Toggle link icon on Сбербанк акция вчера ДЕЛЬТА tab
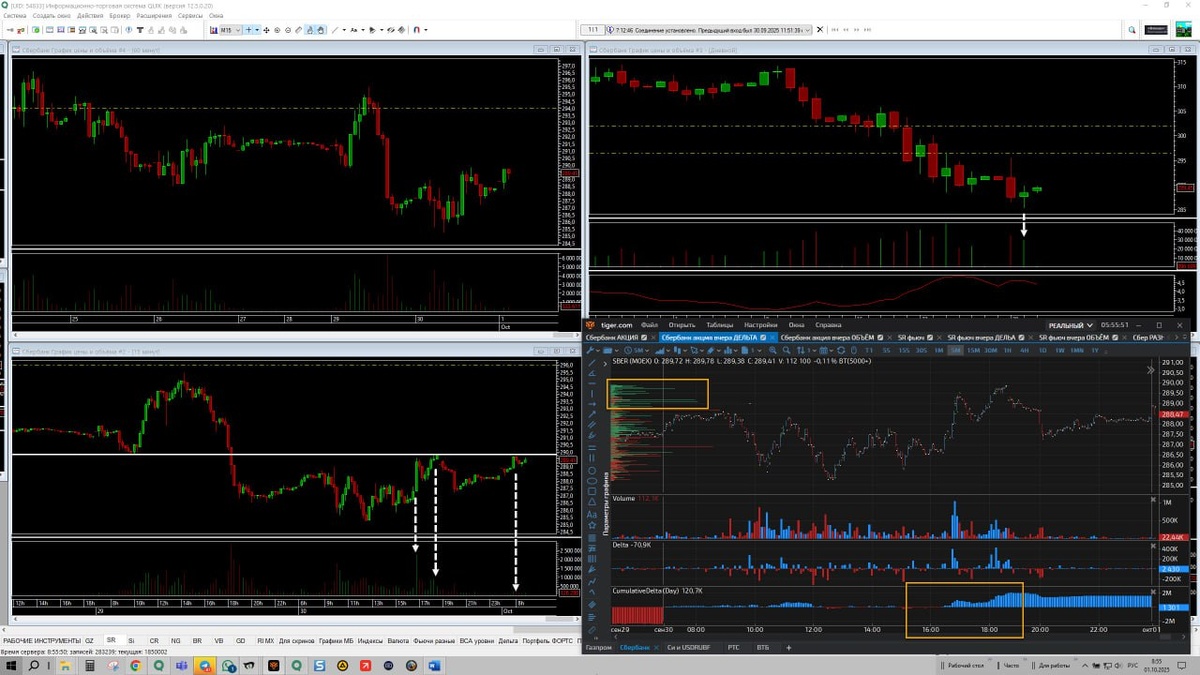Screen dimensions: 1200x675 coord(763,337)
